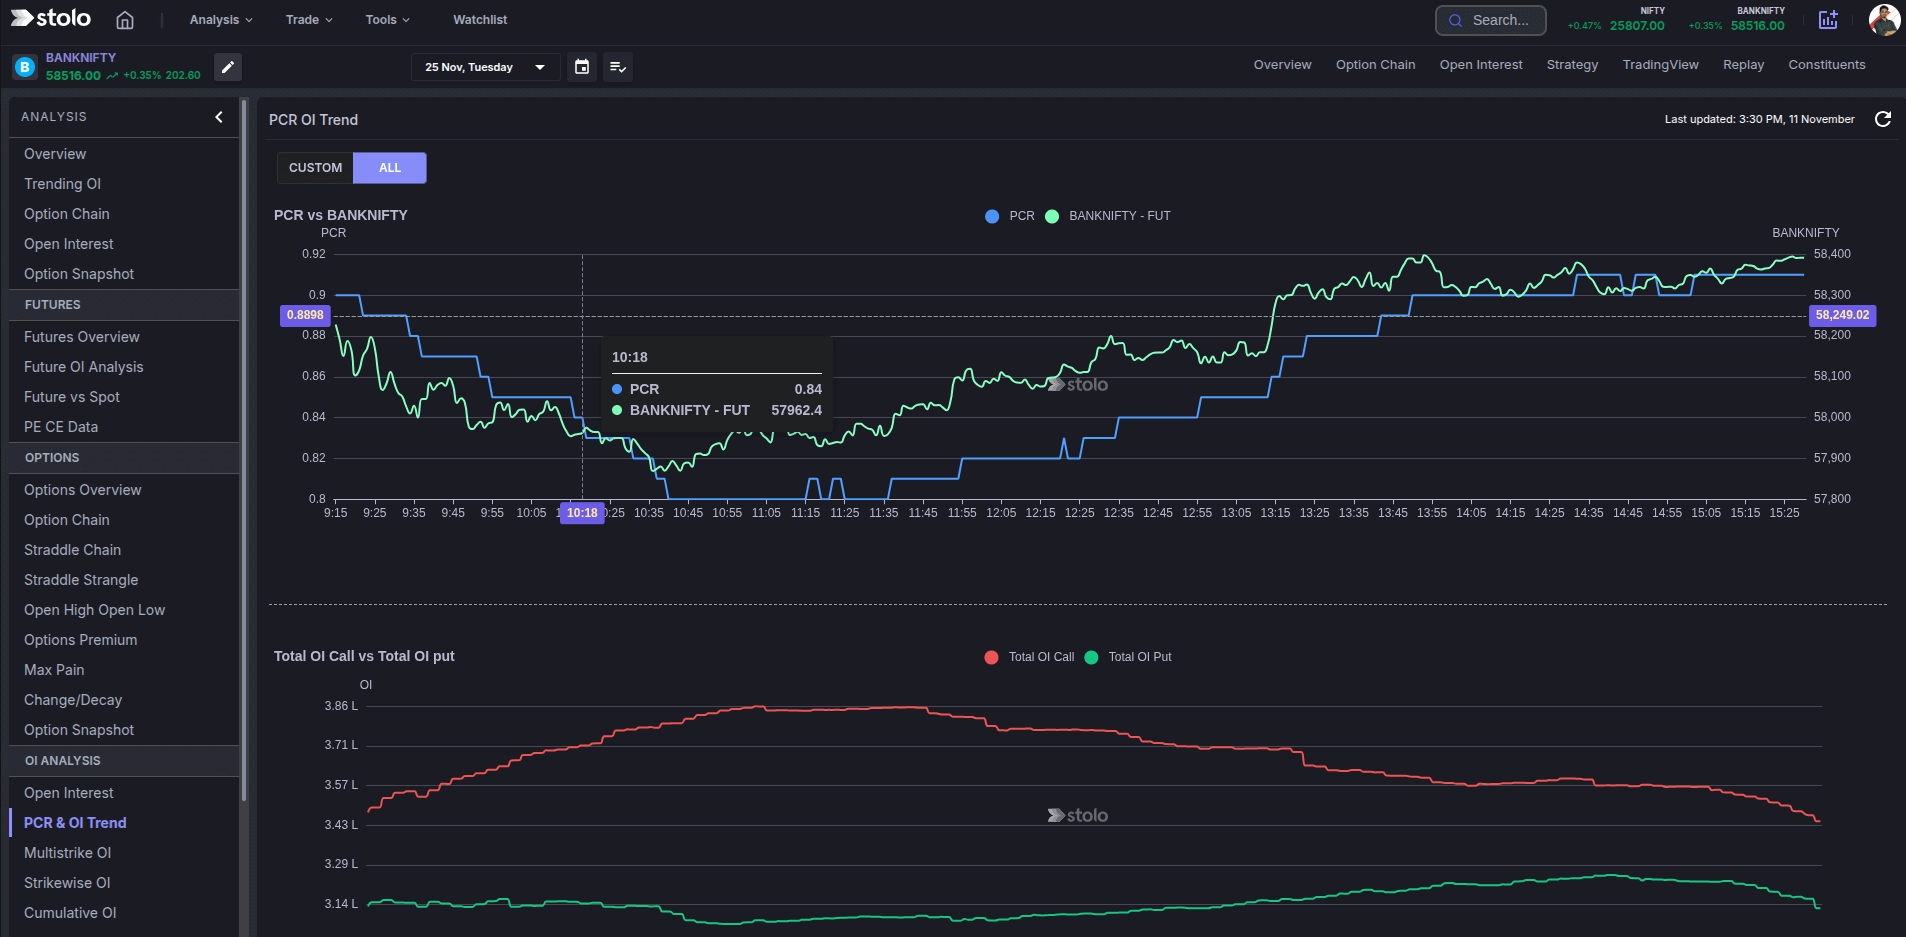Open the calendar date picker icon

coord(581,67)
